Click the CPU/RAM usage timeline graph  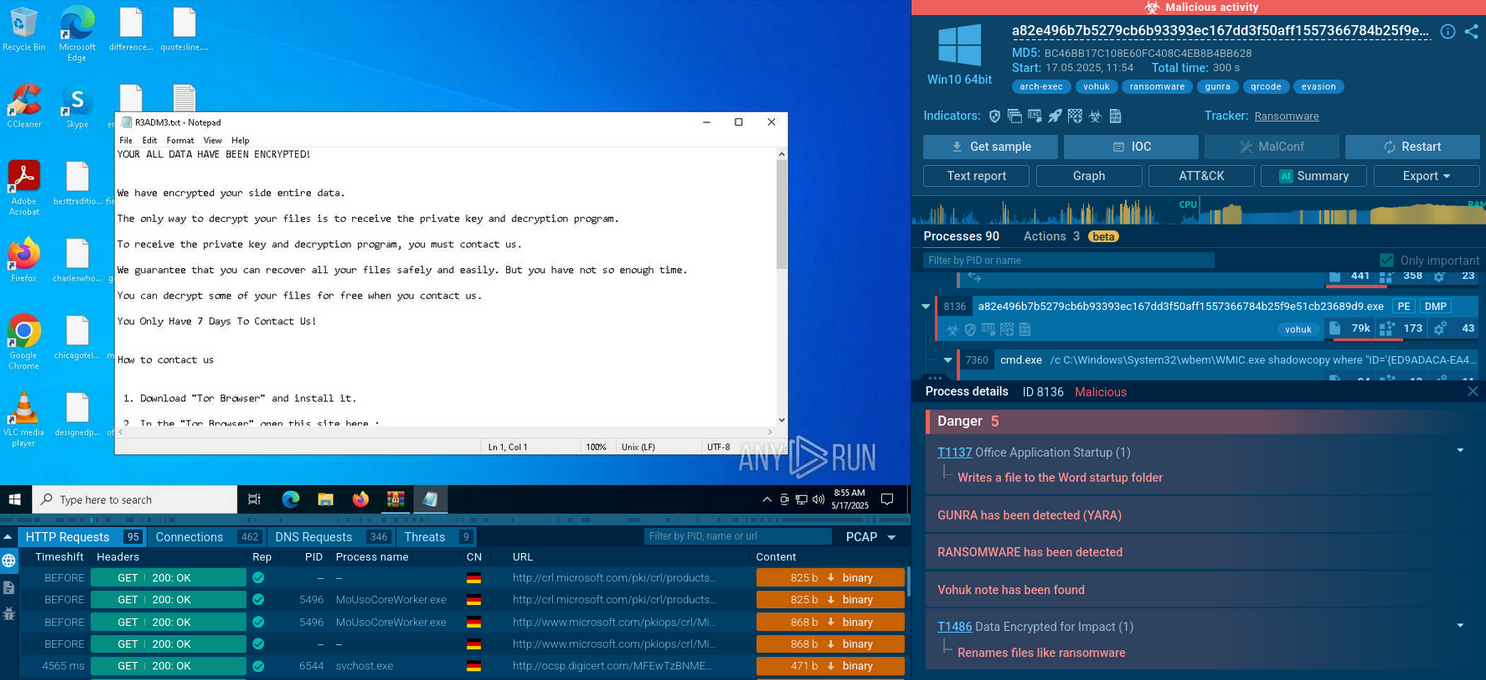[x=1198, y=211]
